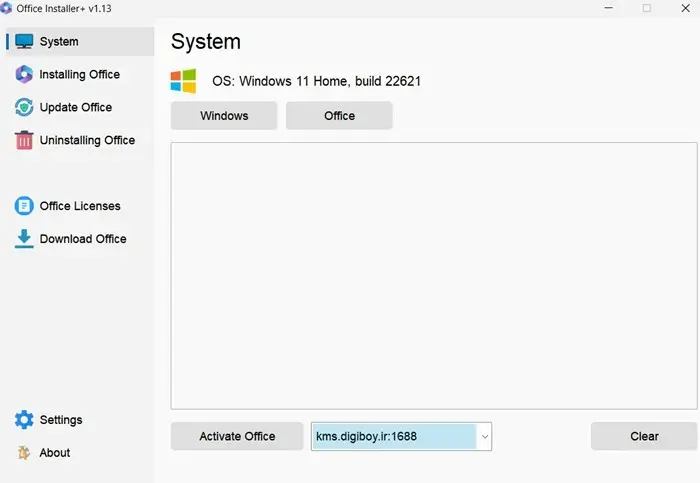The image size is (700, 483).
Task: Click the Office Licenses document icon
Action: coord(24,206)
